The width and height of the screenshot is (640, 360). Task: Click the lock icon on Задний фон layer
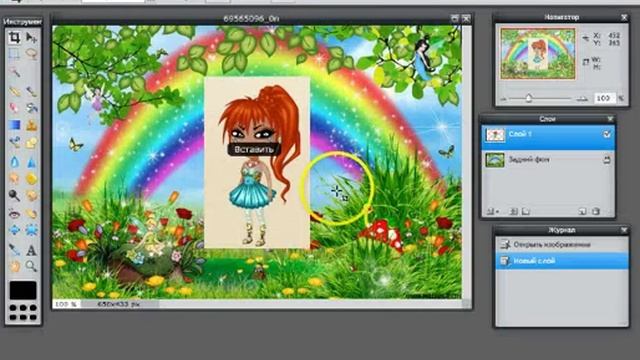(x=607, y=160)
